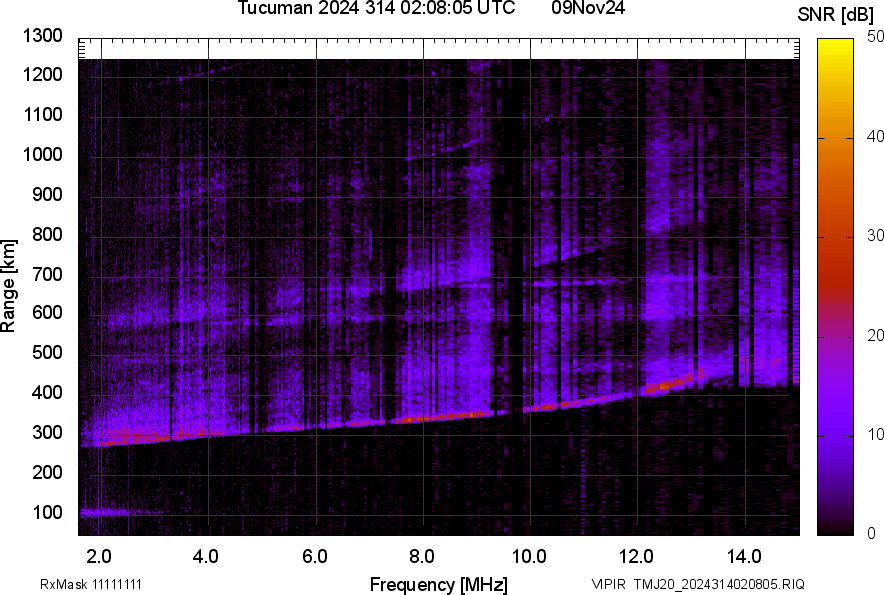Click the '700' range tick label

click(x=48, y=274)
